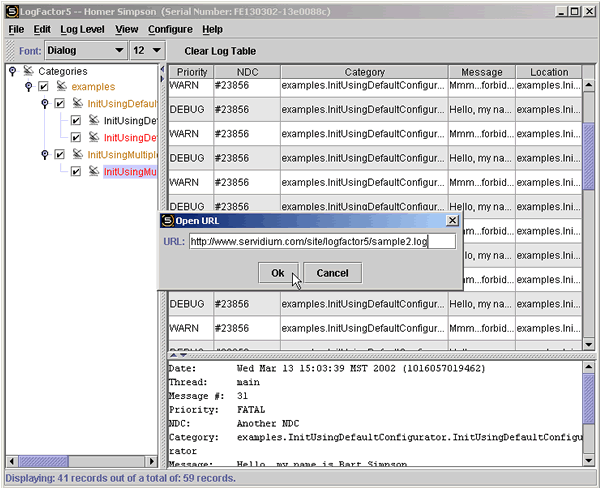Click into the URL text field
This screenshot has width=600, height=488.
[x=322, y=242]
